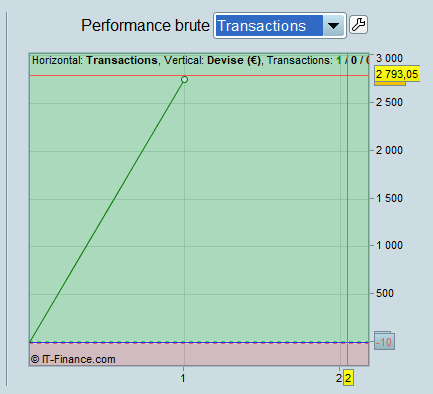Click the Performance brute title
Viewport: 433px width, 394px height.
click(x=145, y=26)
